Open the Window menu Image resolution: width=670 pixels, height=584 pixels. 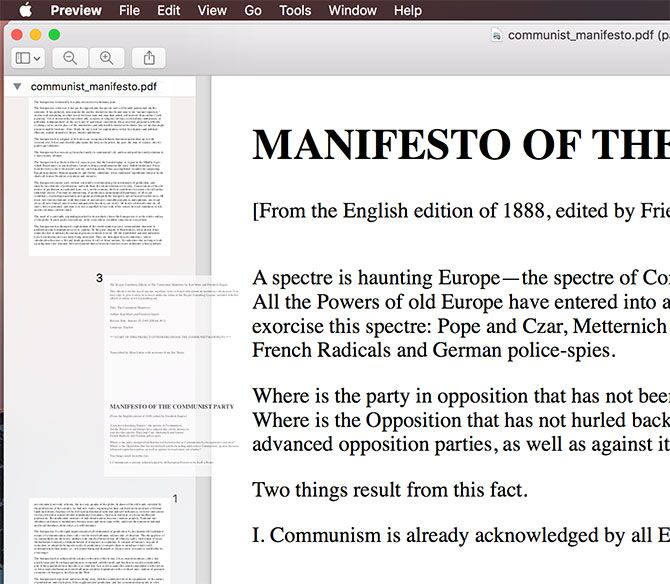tap(353, 10)
